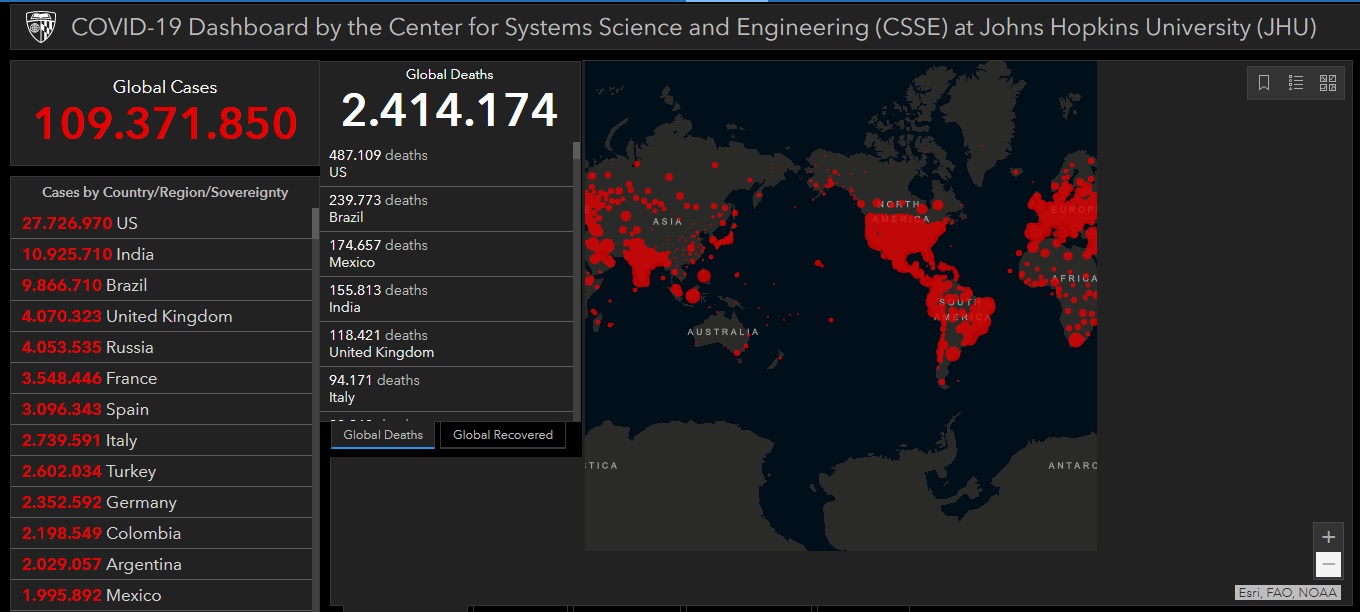The height and width of the screenshot is (612, 1360).
Task: Click the Australia label on the map
Action: (723, 331)
